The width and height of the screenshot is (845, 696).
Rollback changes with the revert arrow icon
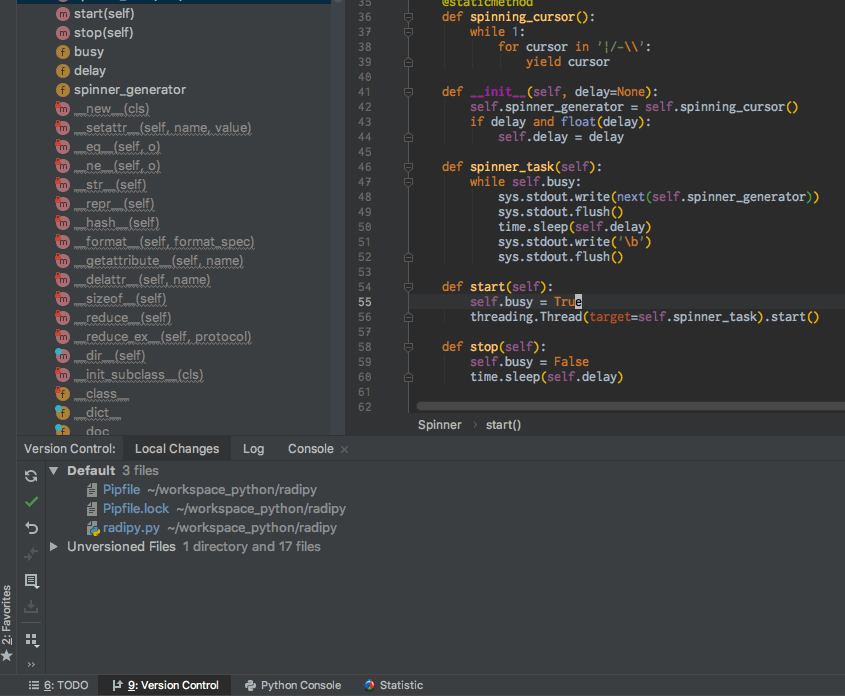[30, 528]
